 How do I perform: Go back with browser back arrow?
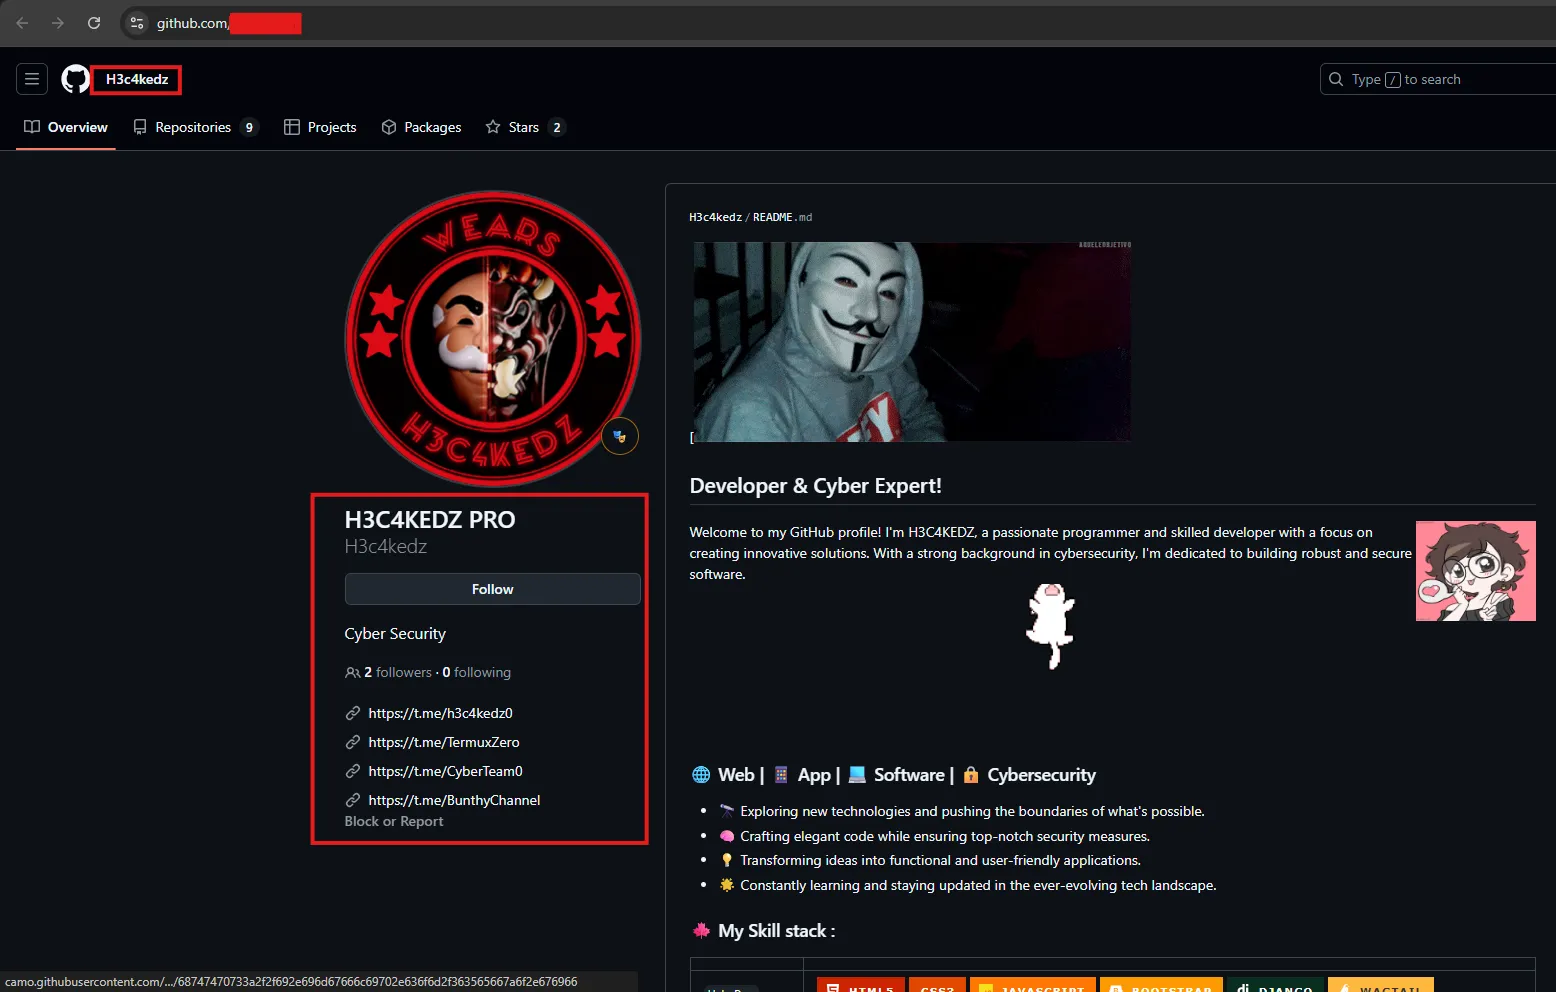(x=22, y=23)
